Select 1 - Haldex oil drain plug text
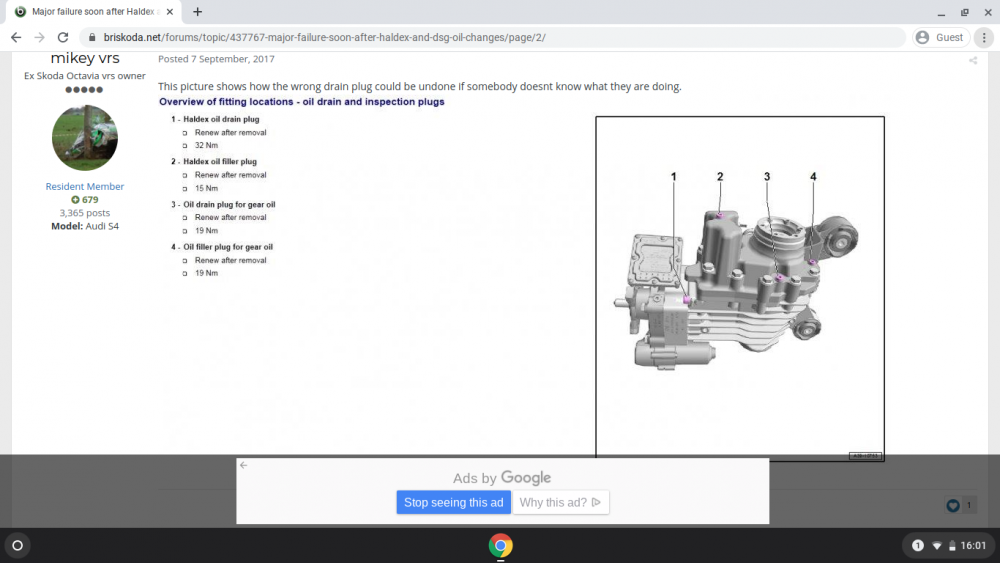 pyautogui.click(x=215, y=119)
